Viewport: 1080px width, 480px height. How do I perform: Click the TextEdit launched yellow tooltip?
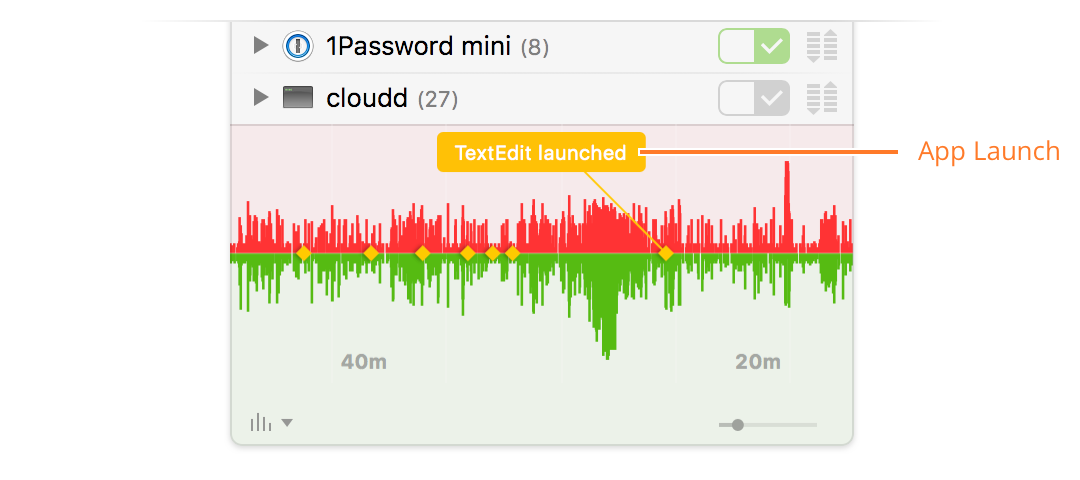[x=541, y=152]
